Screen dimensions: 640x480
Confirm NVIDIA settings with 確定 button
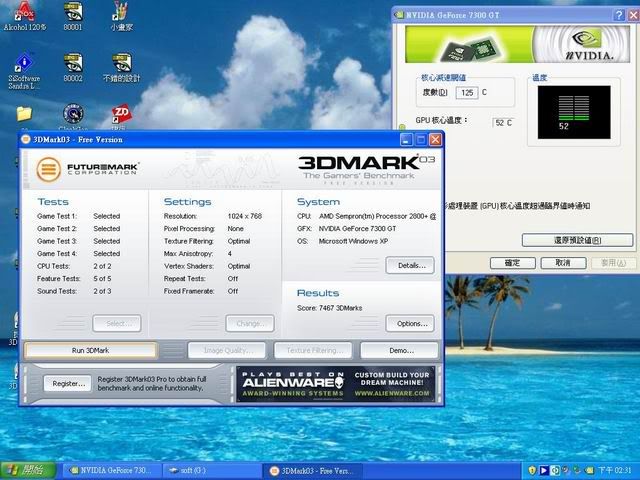512,263
